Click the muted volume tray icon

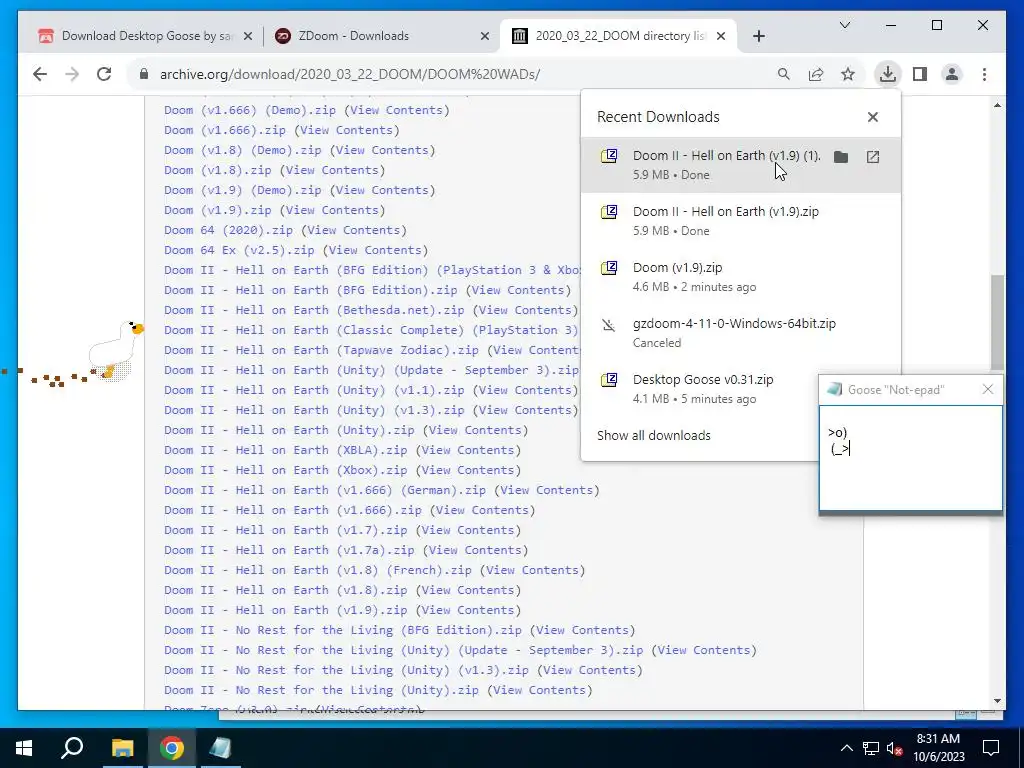(895, 748)
